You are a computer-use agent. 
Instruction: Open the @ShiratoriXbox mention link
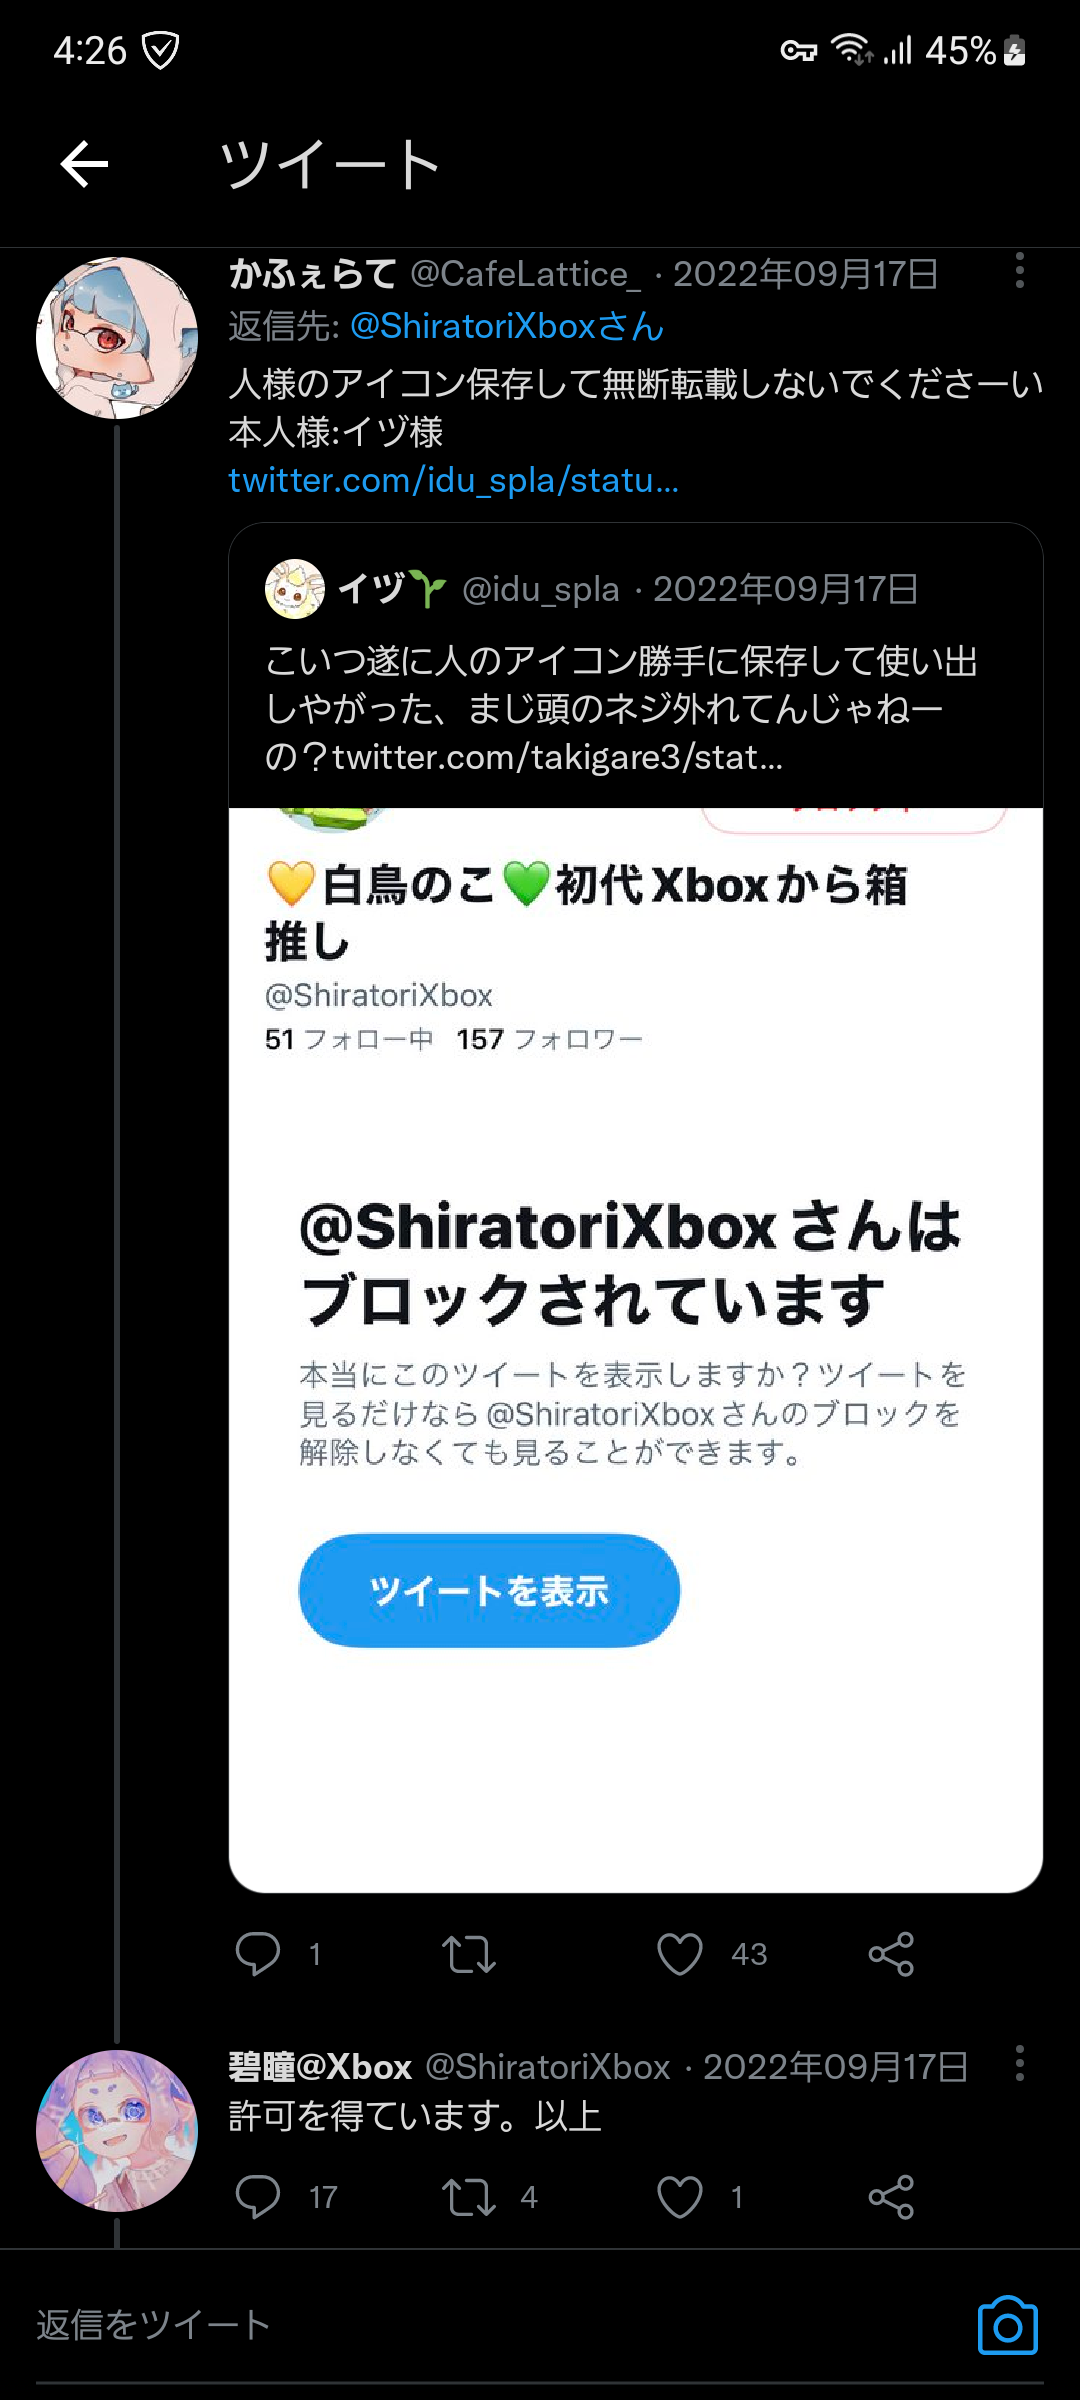pos(507,326)
